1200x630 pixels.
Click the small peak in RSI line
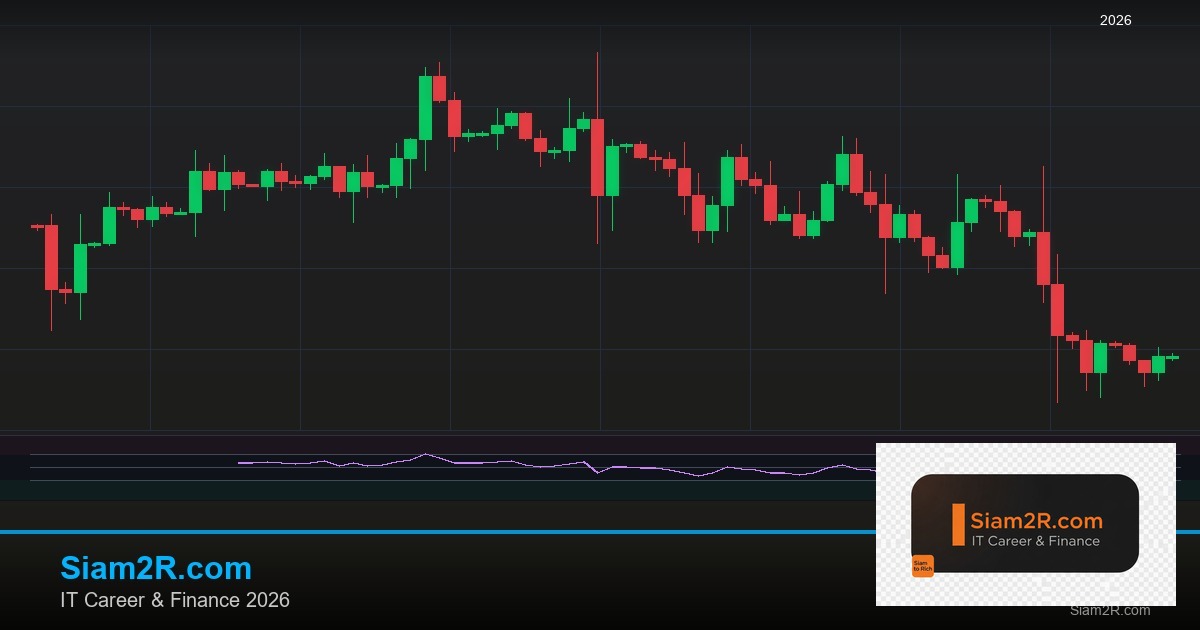coord(425,455)
